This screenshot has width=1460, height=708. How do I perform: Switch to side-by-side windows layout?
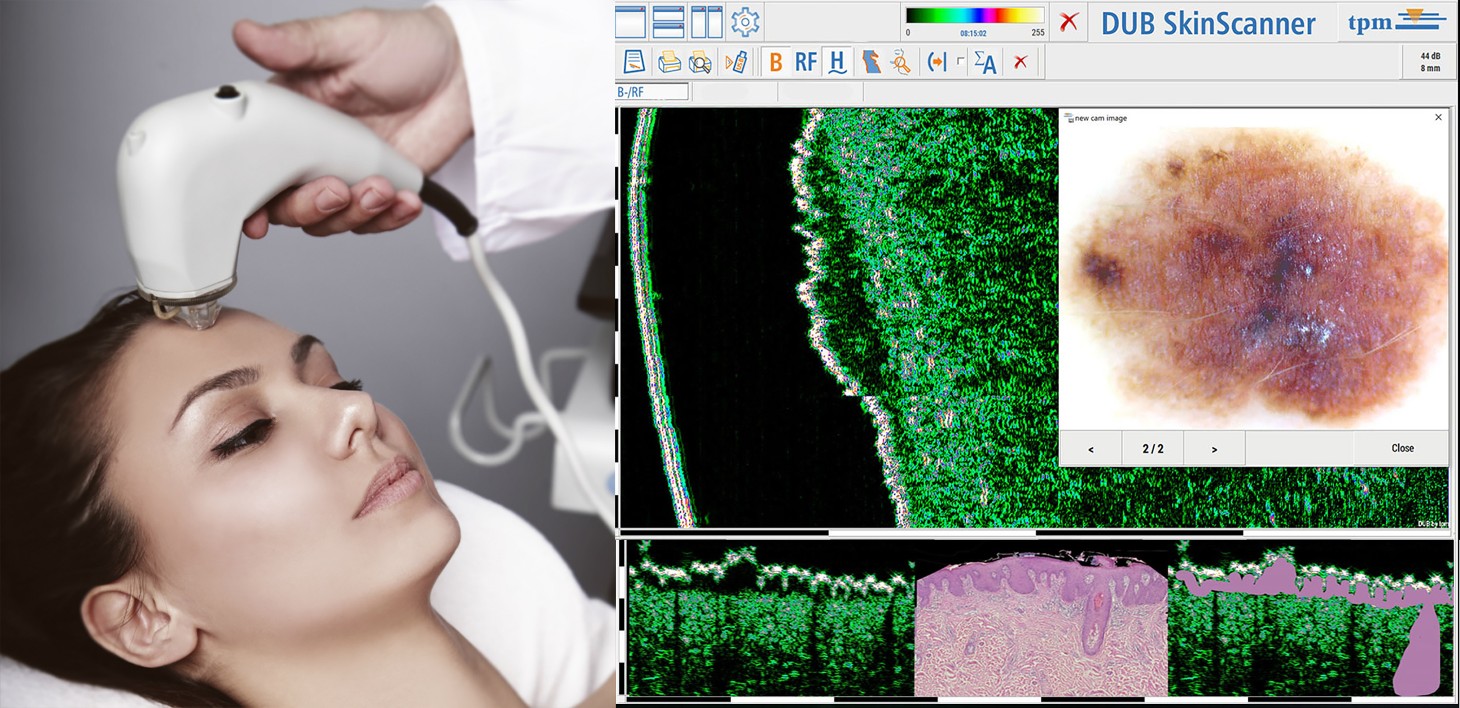pos(706,21)
